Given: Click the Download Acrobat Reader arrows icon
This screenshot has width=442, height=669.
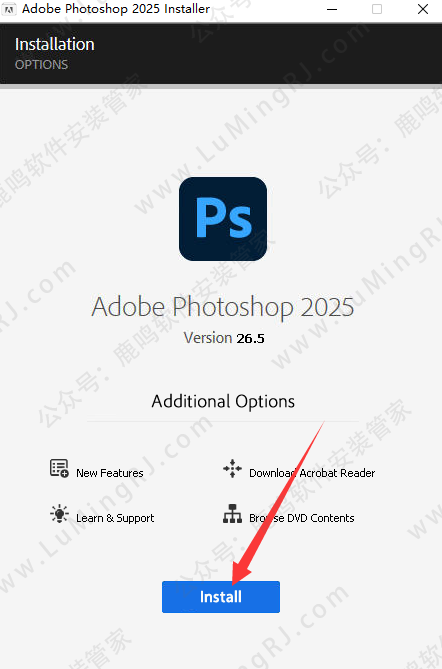Looking at the screenshot, I should point(233,468).
